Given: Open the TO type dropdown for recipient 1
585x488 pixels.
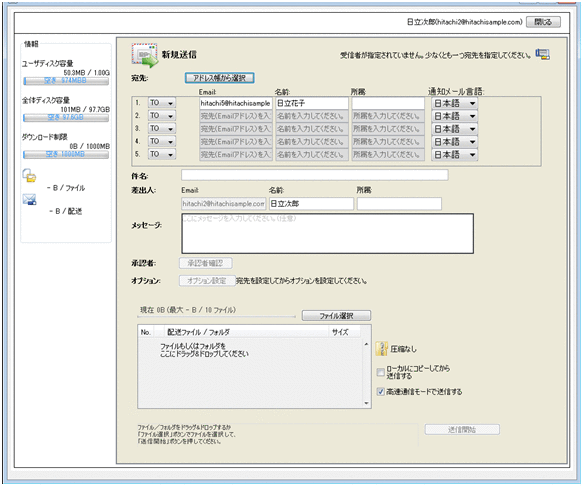Looking at the screenshot, I should click(x=162, y=103).
